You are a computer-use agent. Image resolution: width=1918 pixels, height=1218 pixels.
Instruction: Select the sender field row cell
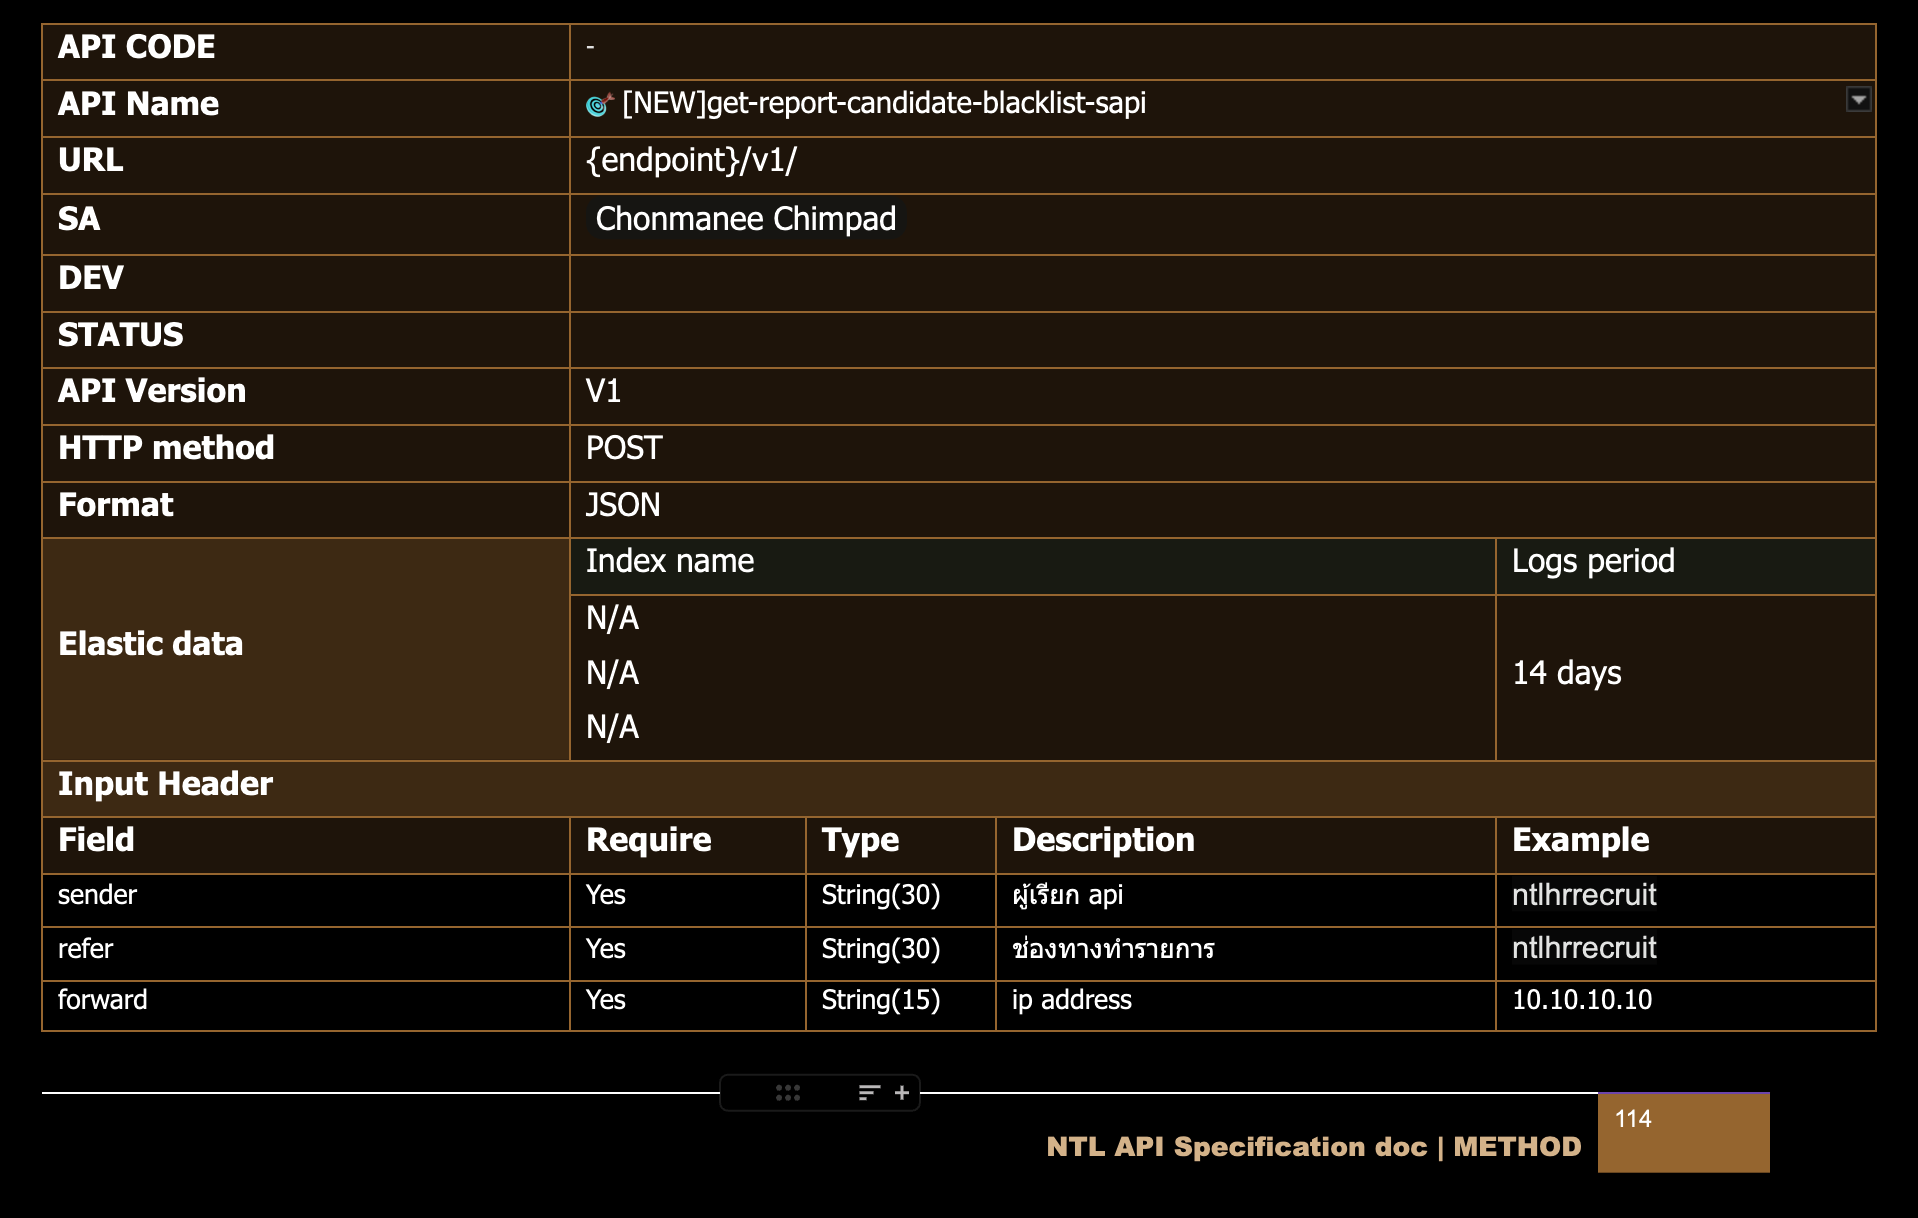tap(98, 895)
